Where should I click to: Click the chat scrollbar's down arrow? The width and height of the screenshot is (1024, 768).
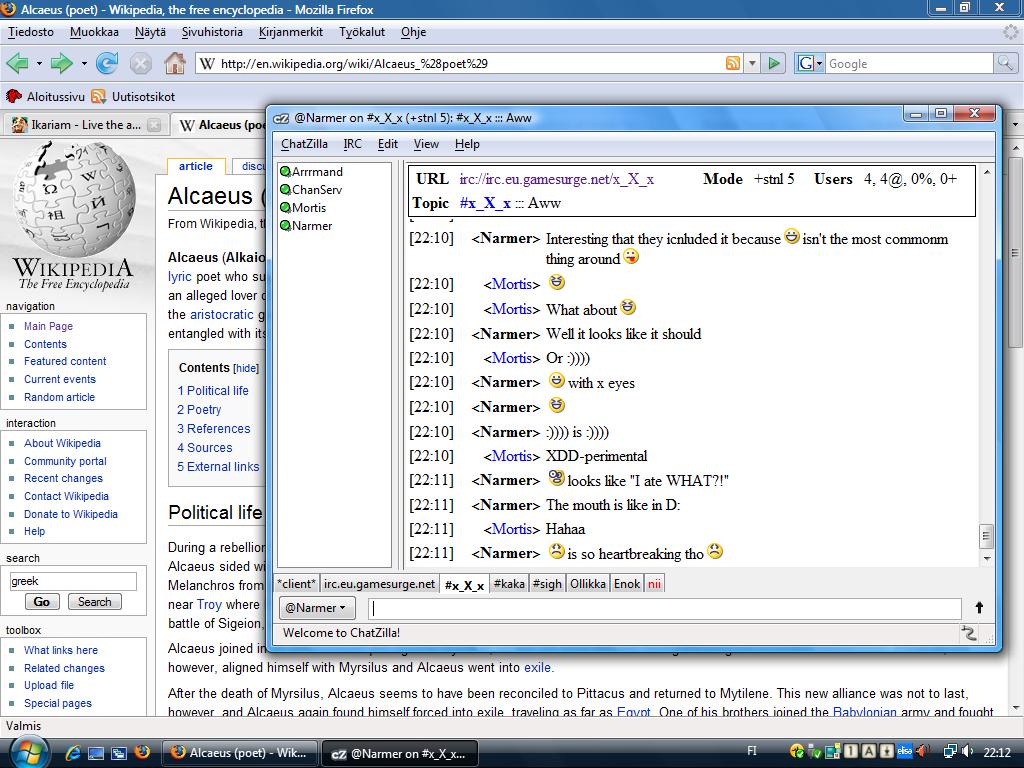[987, 559]
